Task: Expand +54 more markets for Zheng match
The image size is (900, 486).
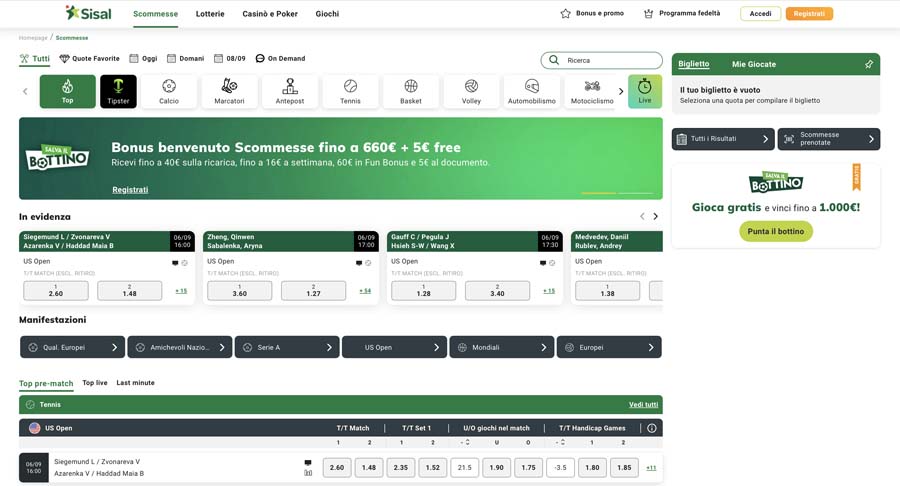Action: click(365, 291)
